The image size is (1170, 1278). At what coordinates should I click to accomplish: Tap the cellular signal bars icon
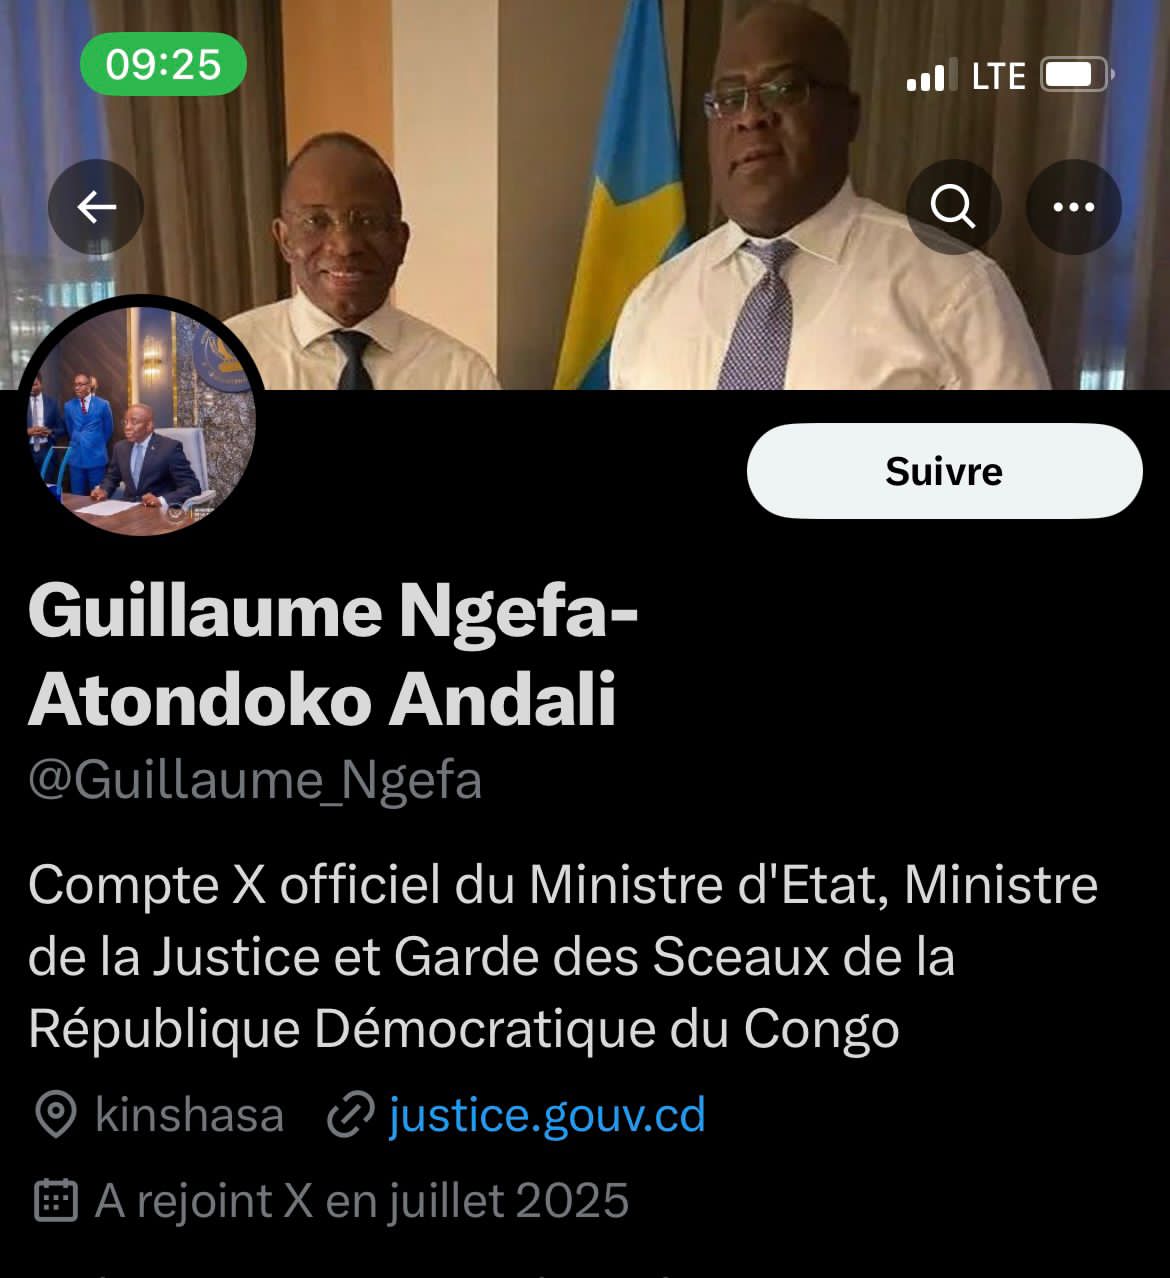(926, 76)
